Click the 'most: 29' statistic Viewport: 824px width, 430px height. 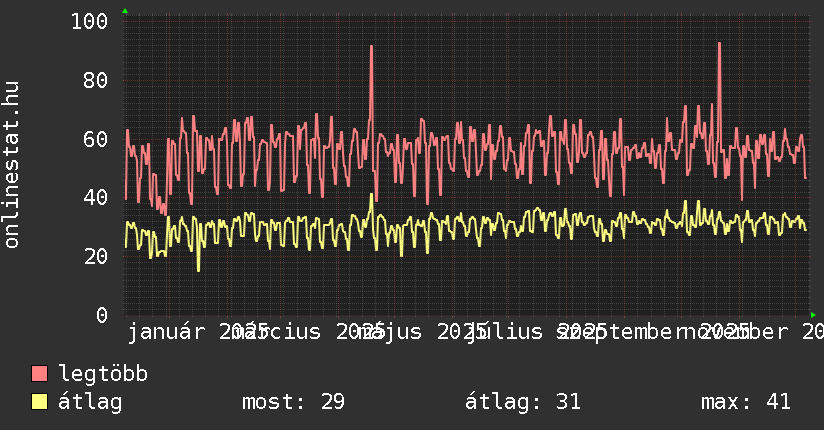pos(293,402)
